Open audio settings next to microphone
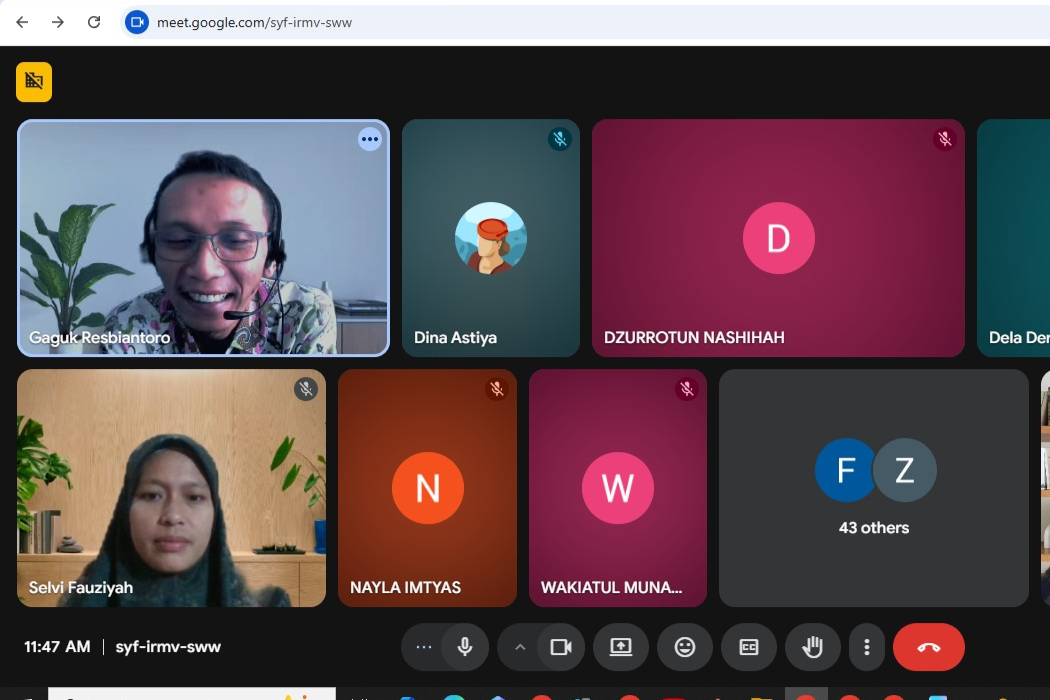The image size is (1050, 700). (424, 647)
